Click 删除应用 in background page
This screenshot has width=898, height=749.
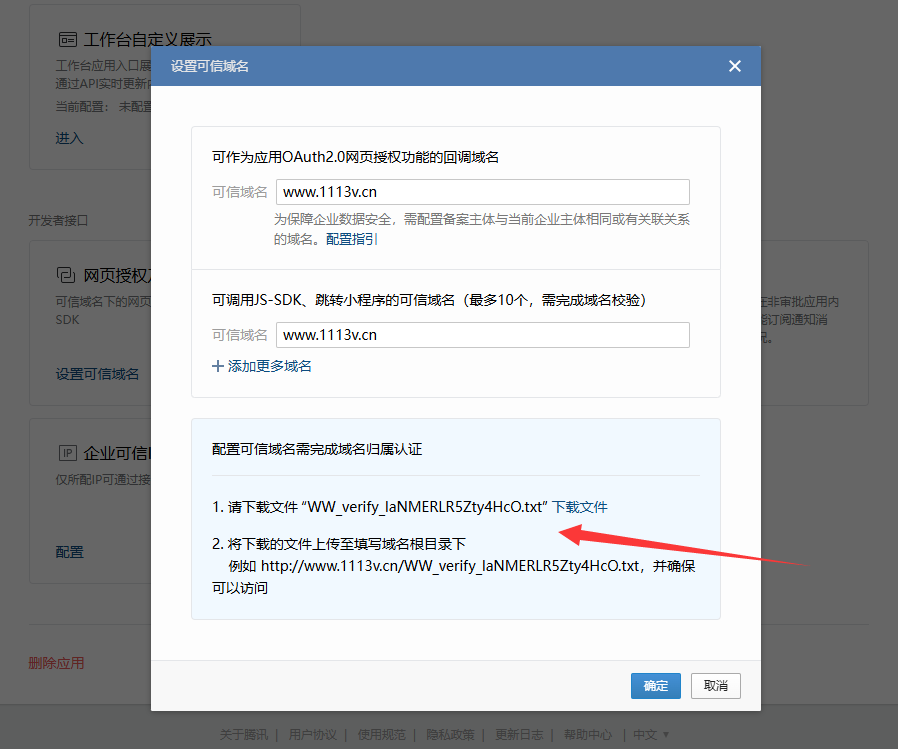click(x=56, y=663)
